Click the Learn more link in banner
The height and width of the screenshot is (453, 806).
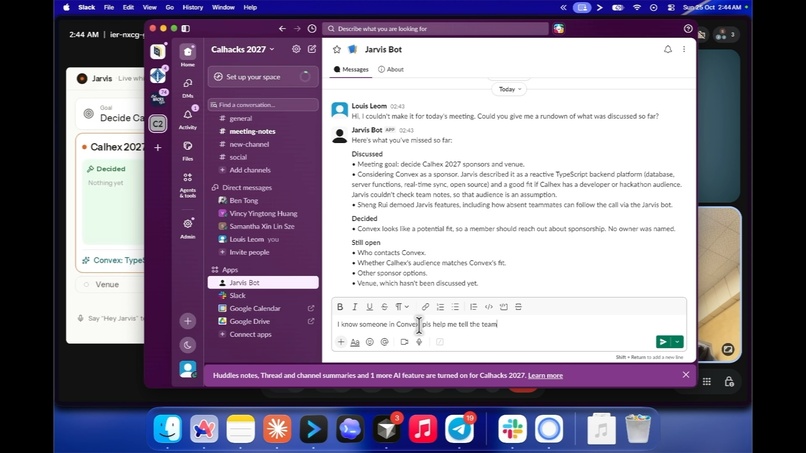(x=545, y=375)
